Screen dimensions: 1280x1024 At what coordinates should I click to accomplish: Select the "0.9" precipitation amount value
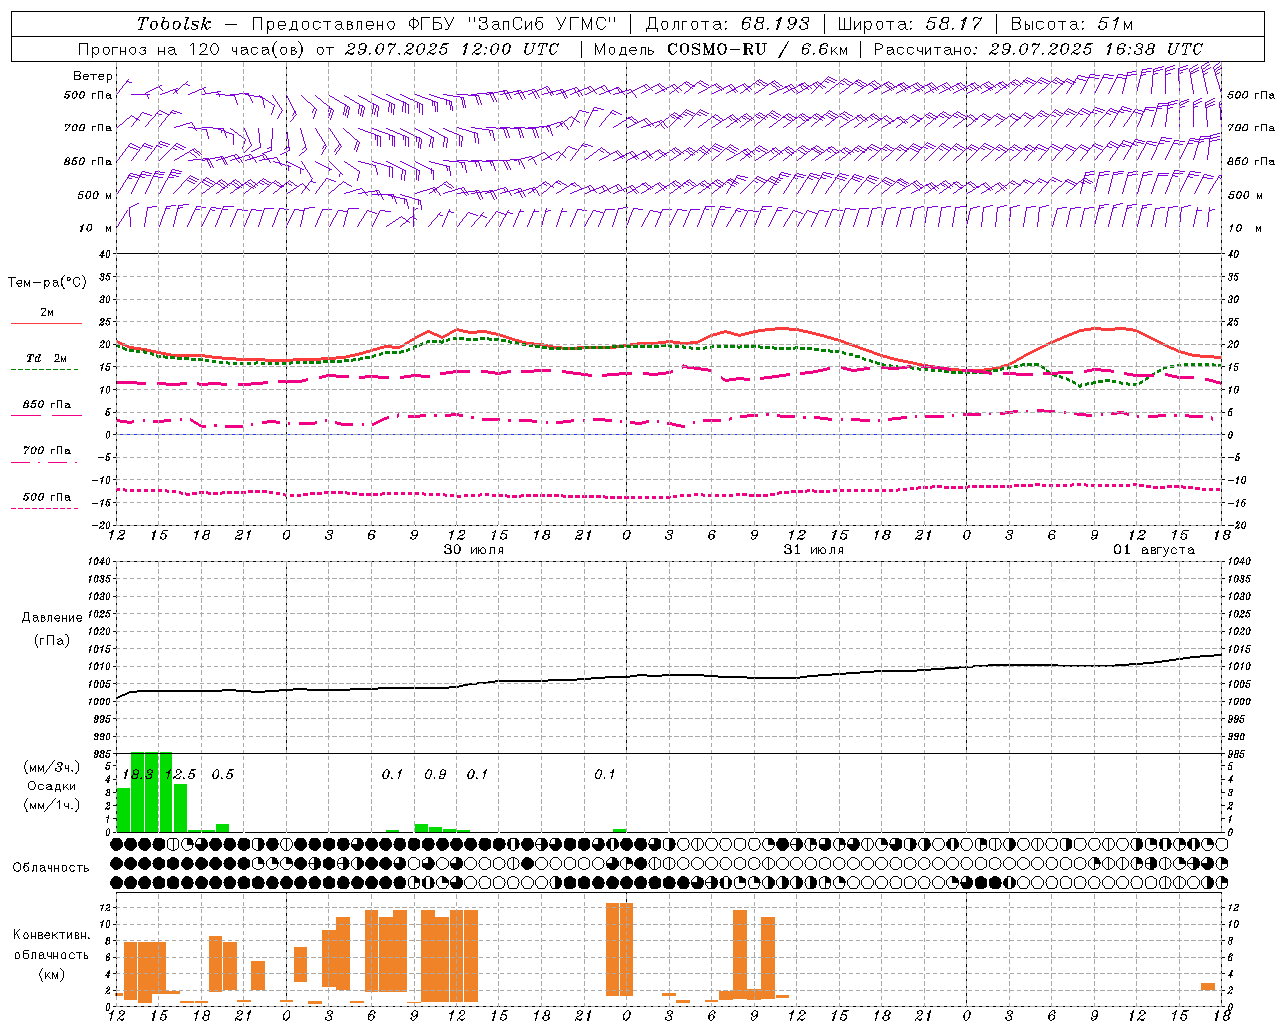(x=435, y=774)
